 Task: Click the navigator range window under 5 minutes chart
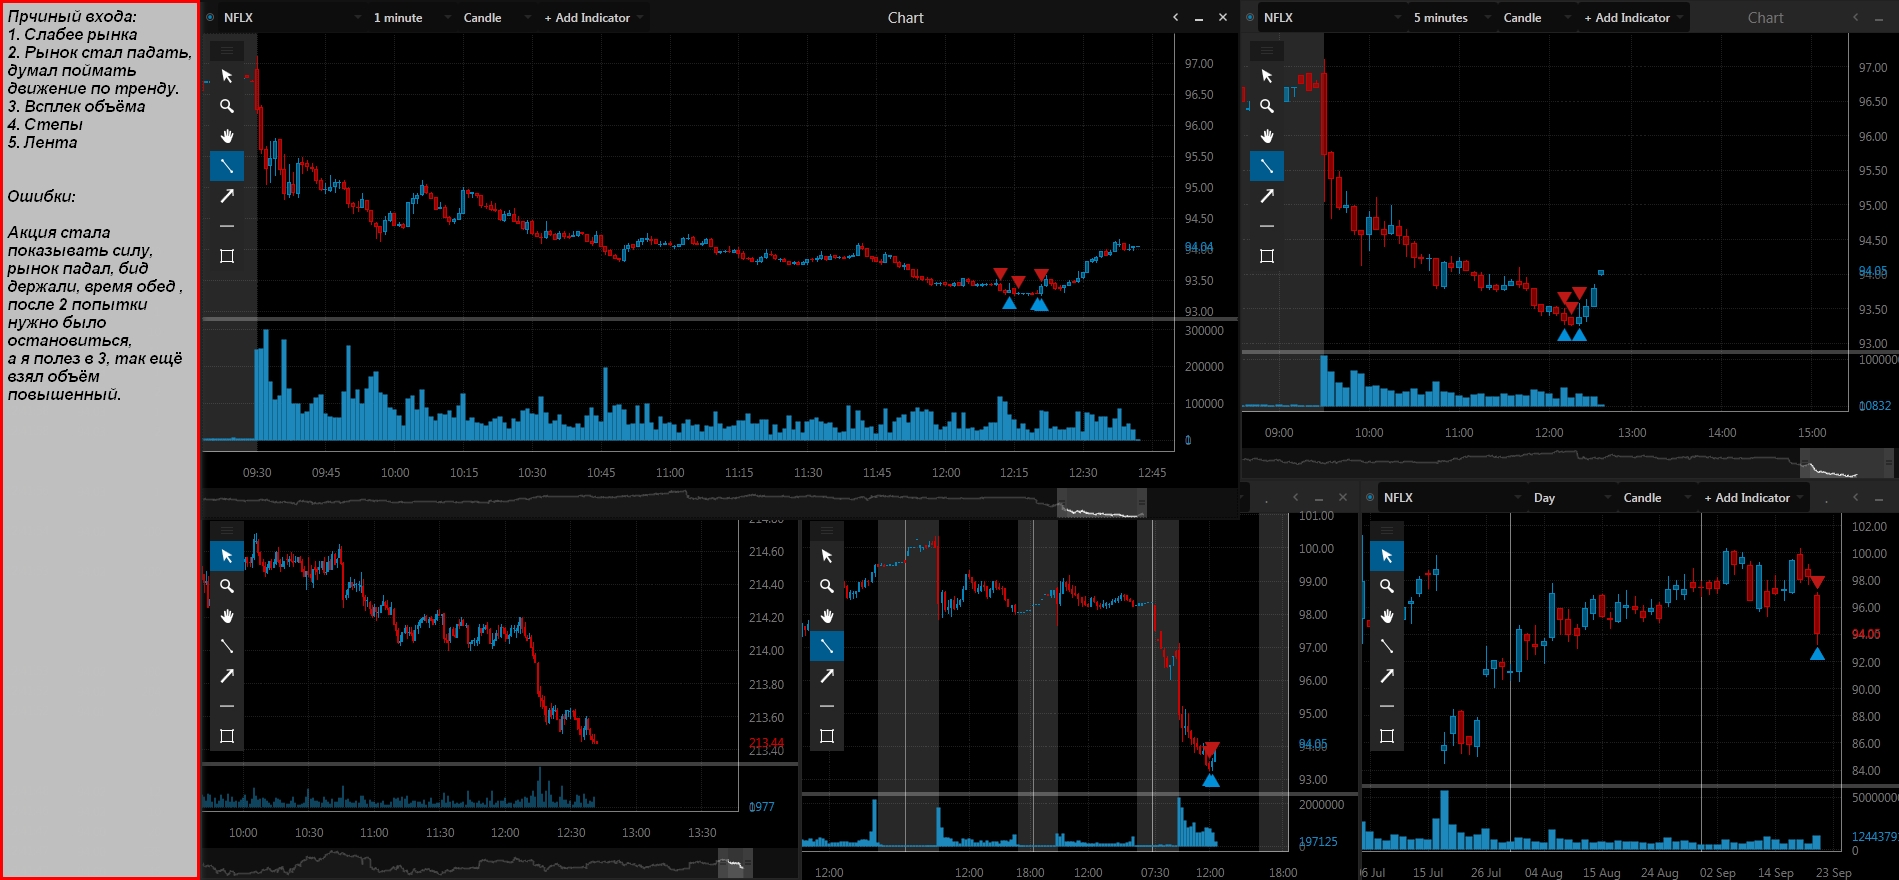[x=1846, y=463]
